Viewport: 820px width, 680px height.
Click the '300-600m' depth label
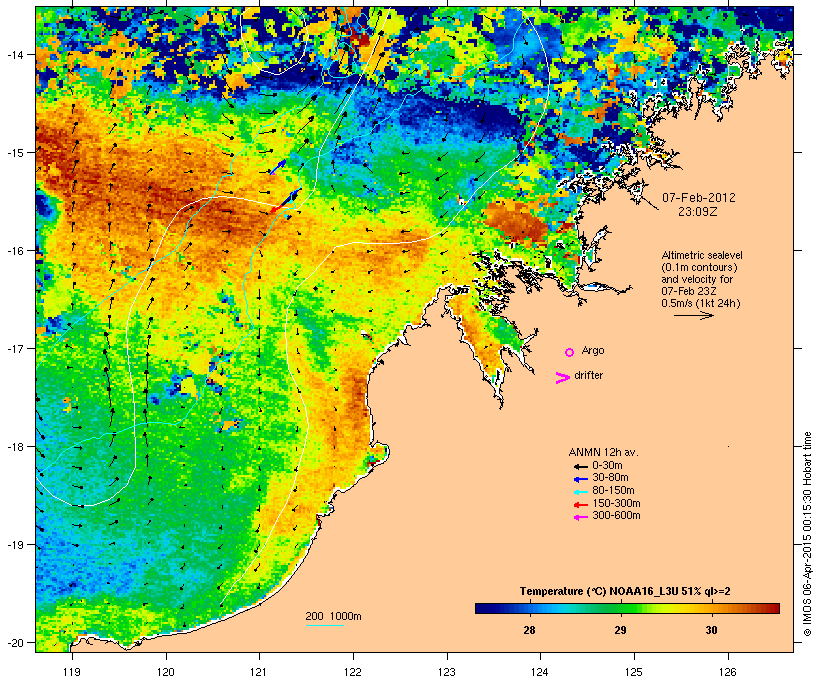pyautogui.click(x=617, y=516)
